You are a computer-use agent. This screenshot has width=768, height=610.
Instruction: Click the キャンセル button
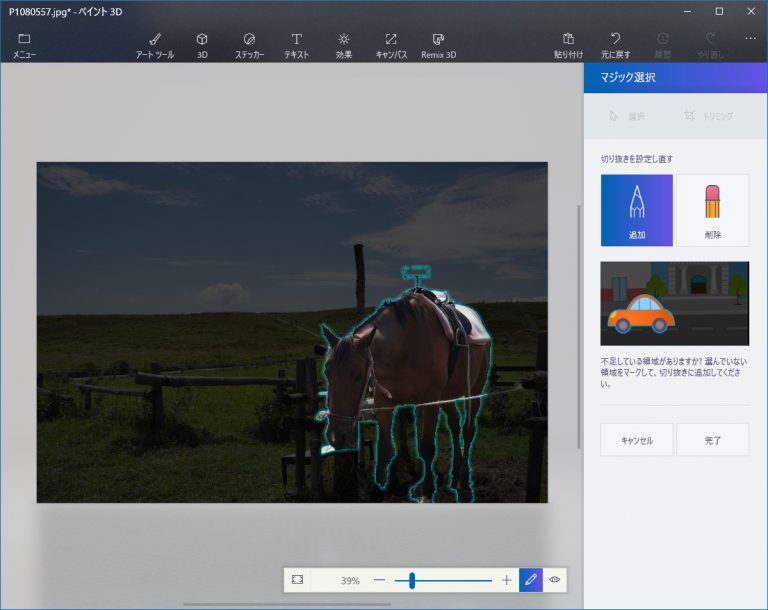click(637, 440)
